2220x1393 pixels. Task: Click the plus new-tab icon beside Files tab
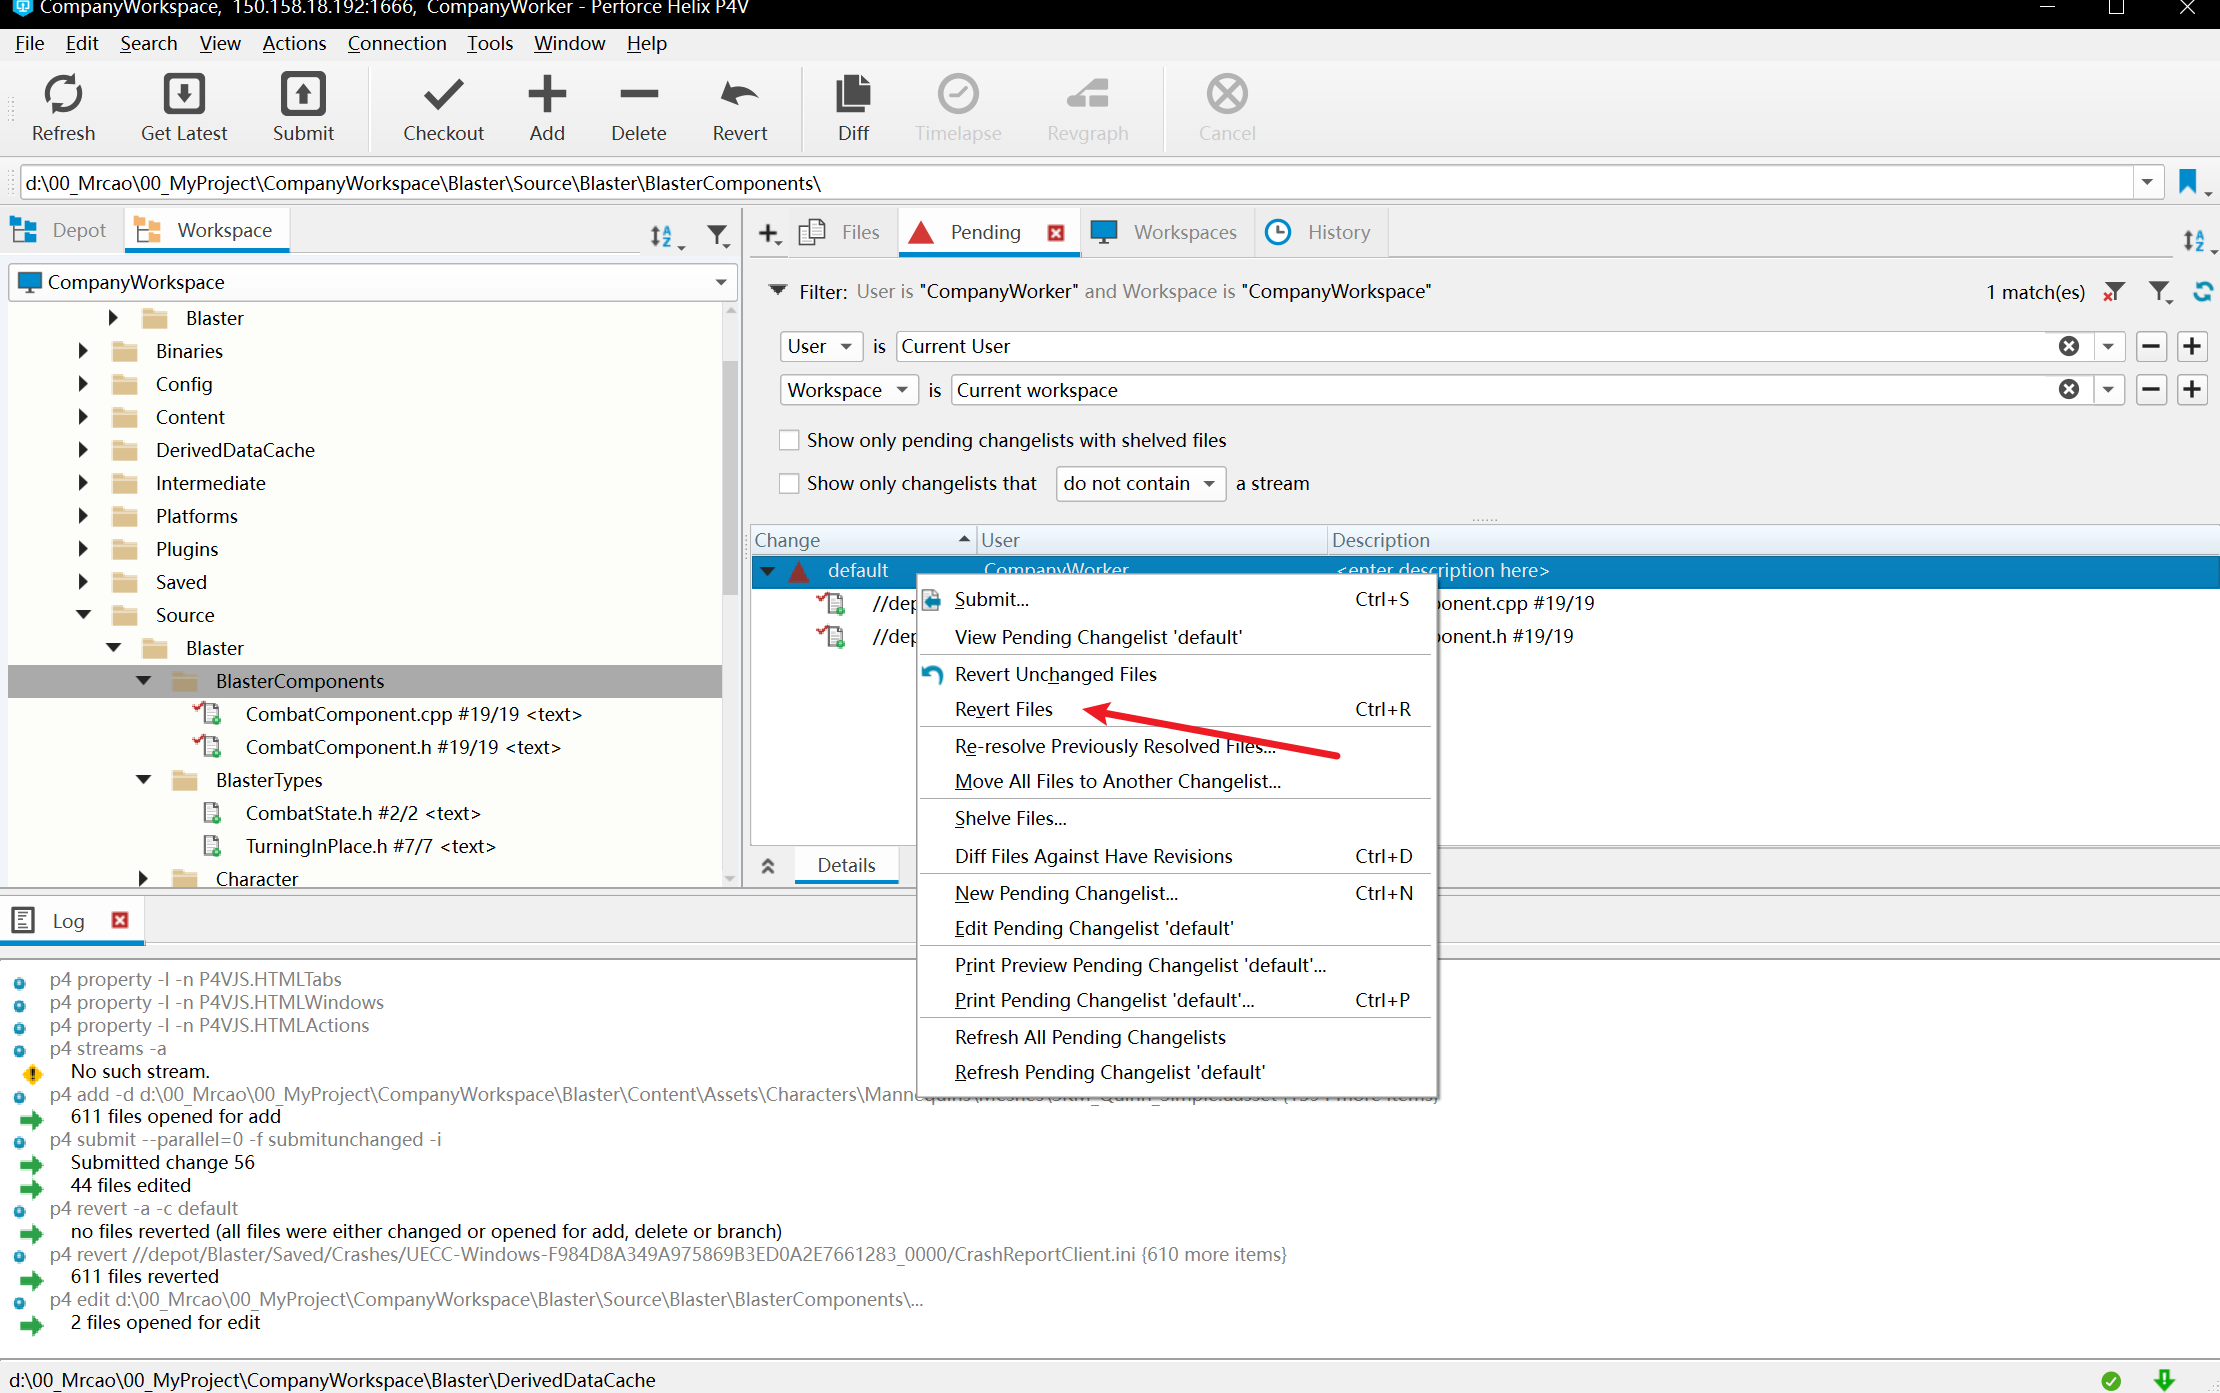pos(768,234)
